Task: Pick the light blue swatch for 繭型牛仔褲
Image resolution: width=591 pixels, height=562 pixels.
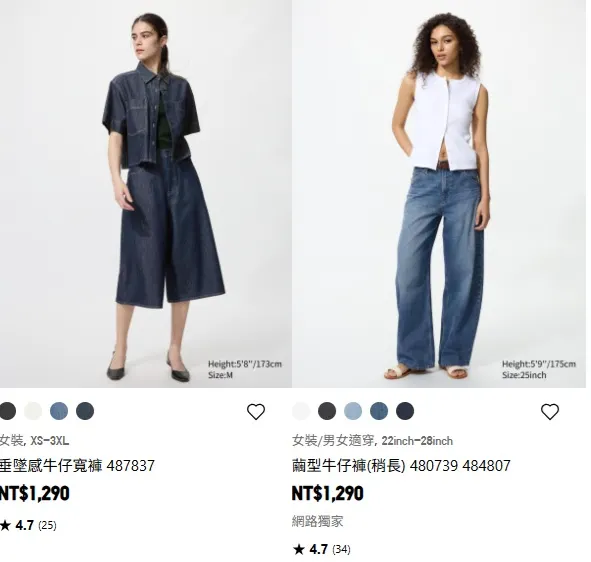Action: coord(353,411)
